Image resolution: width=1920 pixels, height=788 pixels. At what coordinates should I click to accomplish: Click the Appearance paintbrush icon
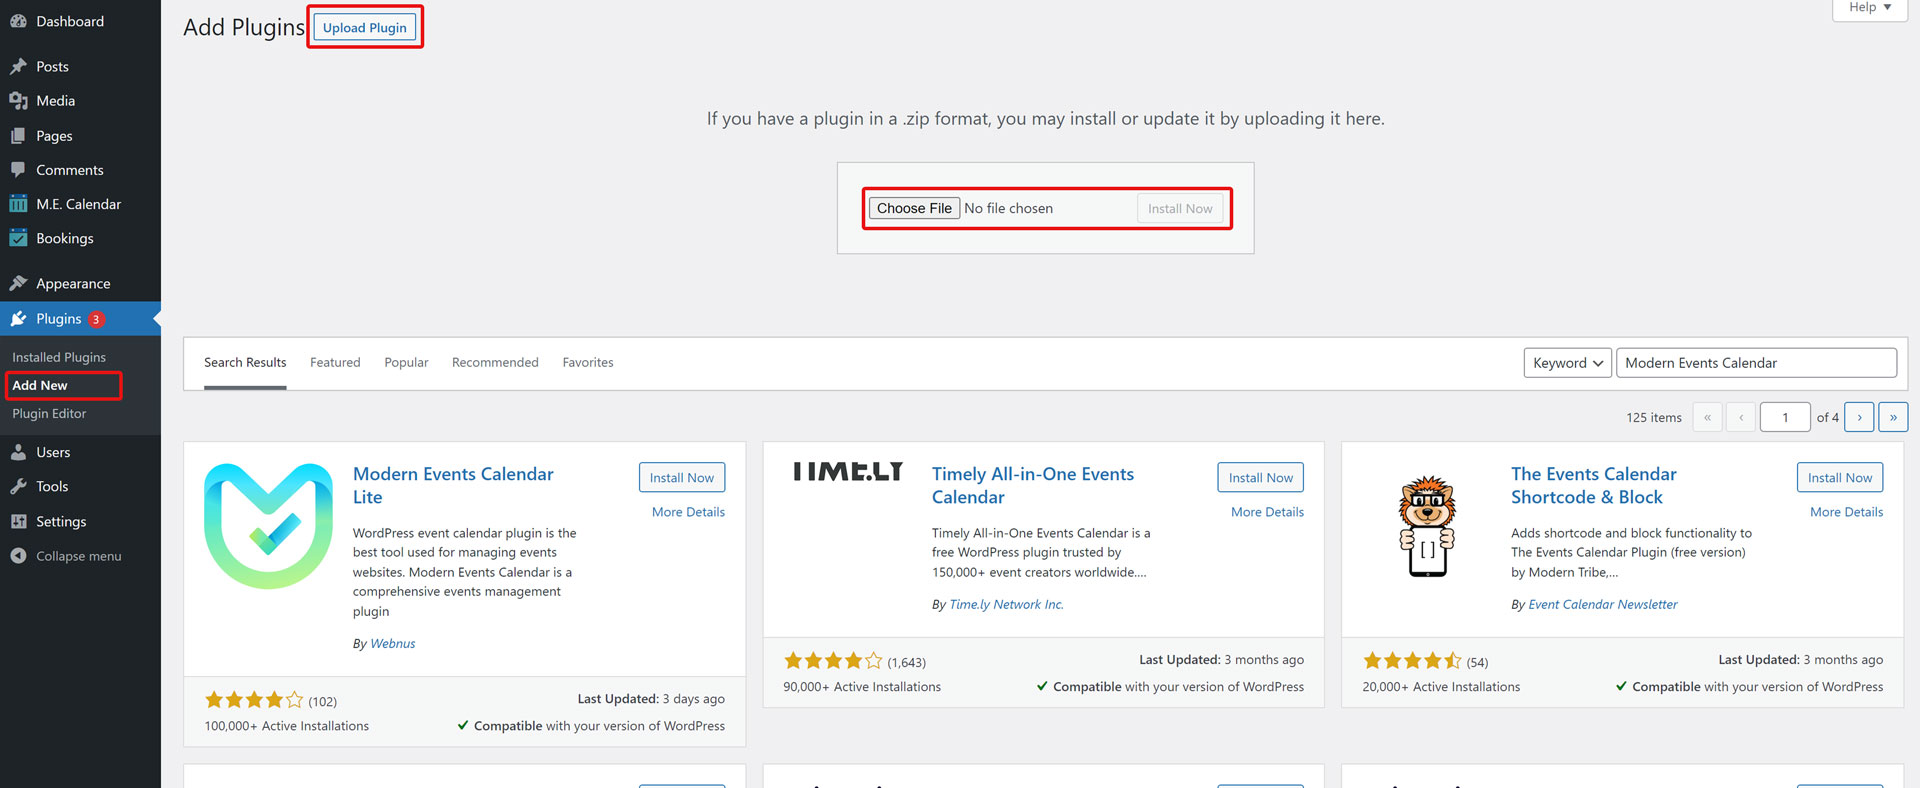click(18, 284)
